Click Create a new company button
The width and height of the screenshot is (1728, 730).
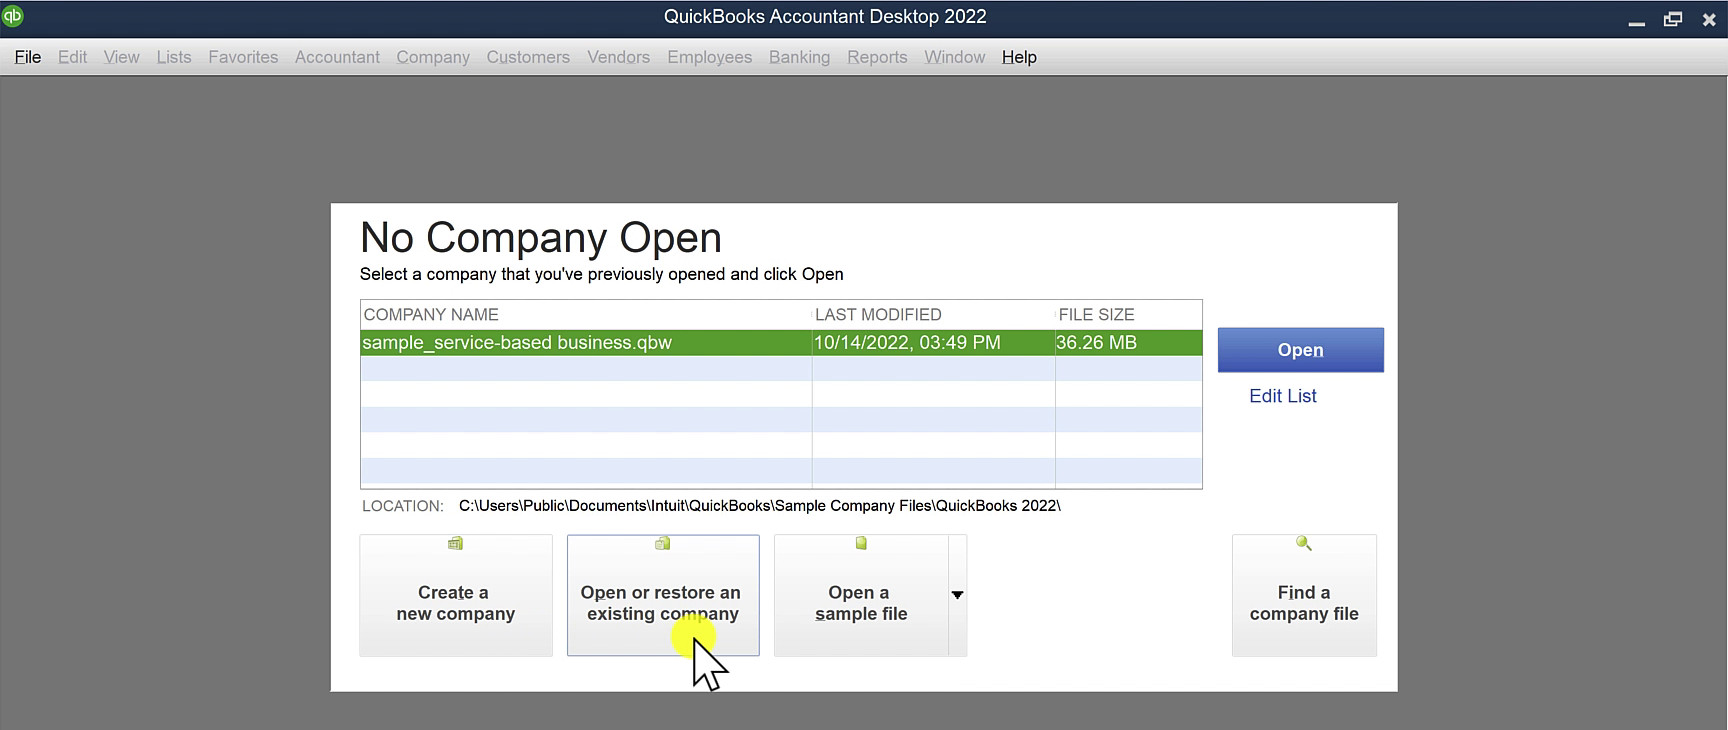456,595
